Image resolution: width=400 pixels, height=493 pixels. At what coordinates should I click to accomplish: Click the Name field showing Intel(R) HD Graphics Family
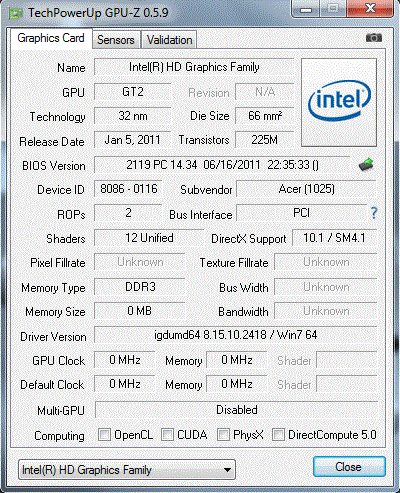point(194,67)
